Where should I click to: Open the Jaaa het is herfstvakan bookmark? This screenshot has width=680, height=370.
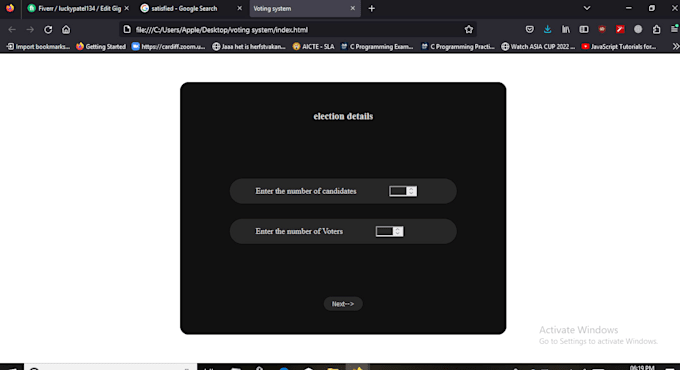tap(248, 46)
